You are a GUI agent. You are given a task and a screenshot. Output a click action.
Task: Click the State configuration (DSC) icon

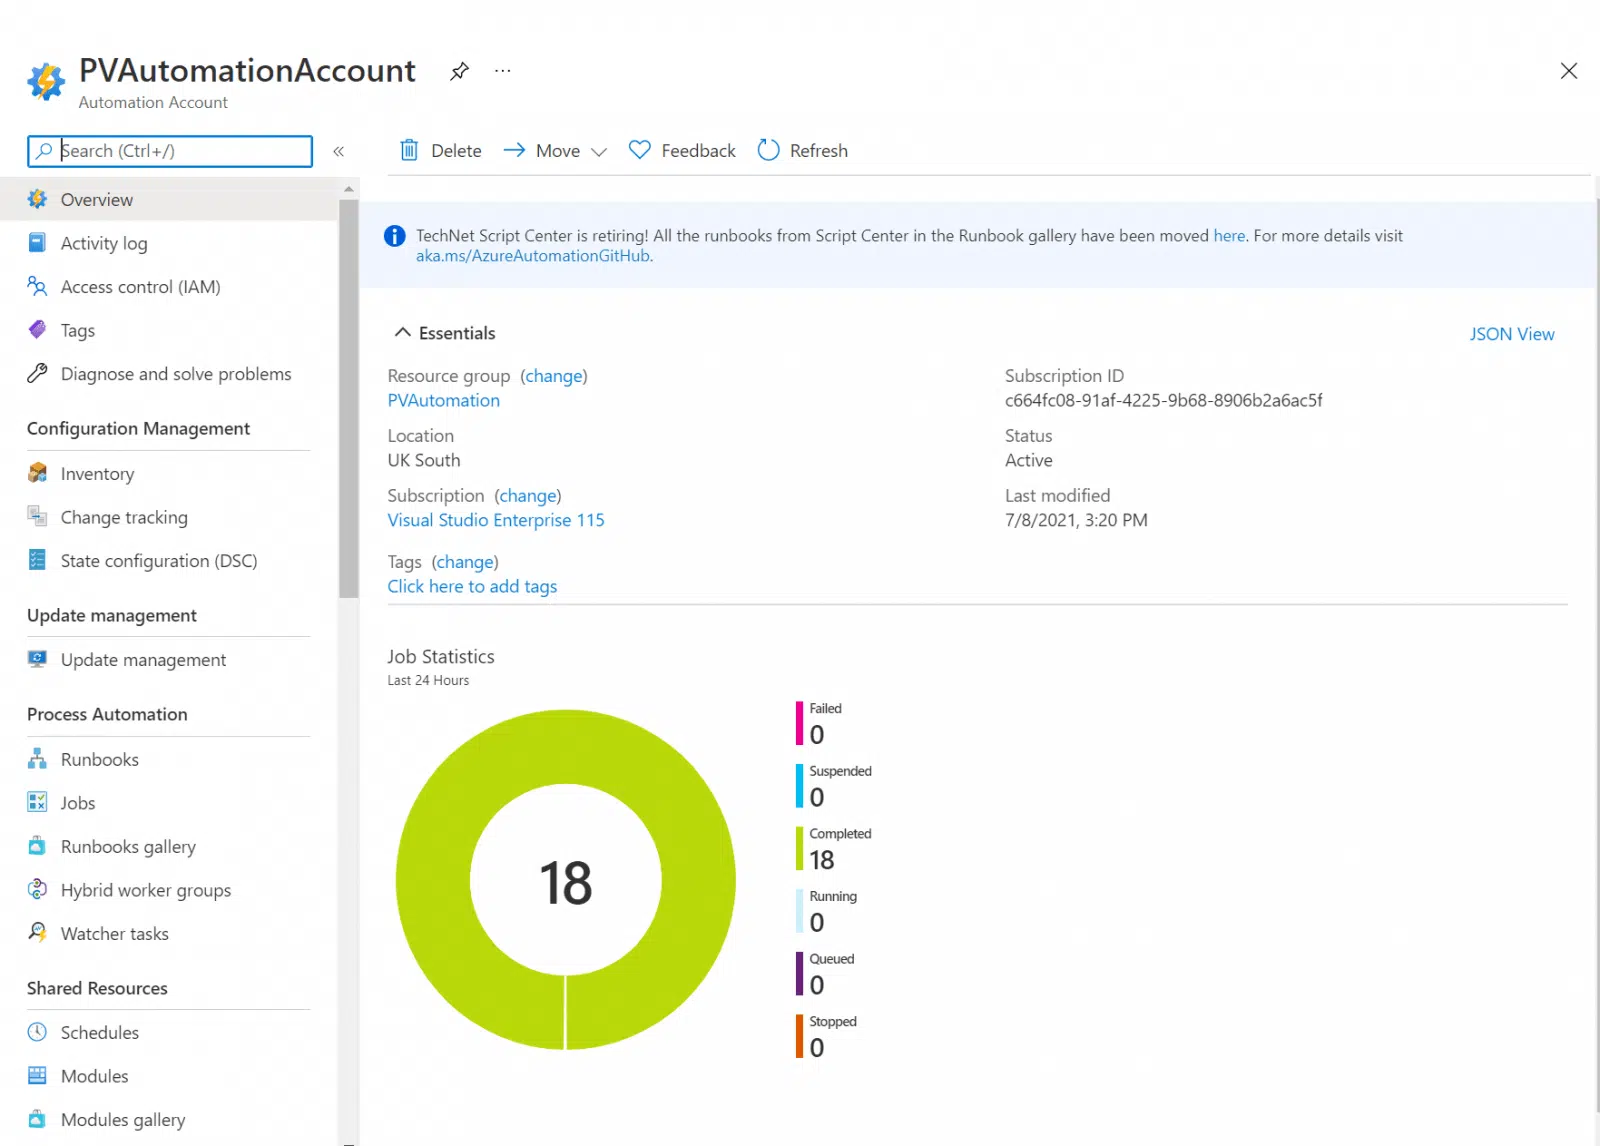(x=37, y=560)
